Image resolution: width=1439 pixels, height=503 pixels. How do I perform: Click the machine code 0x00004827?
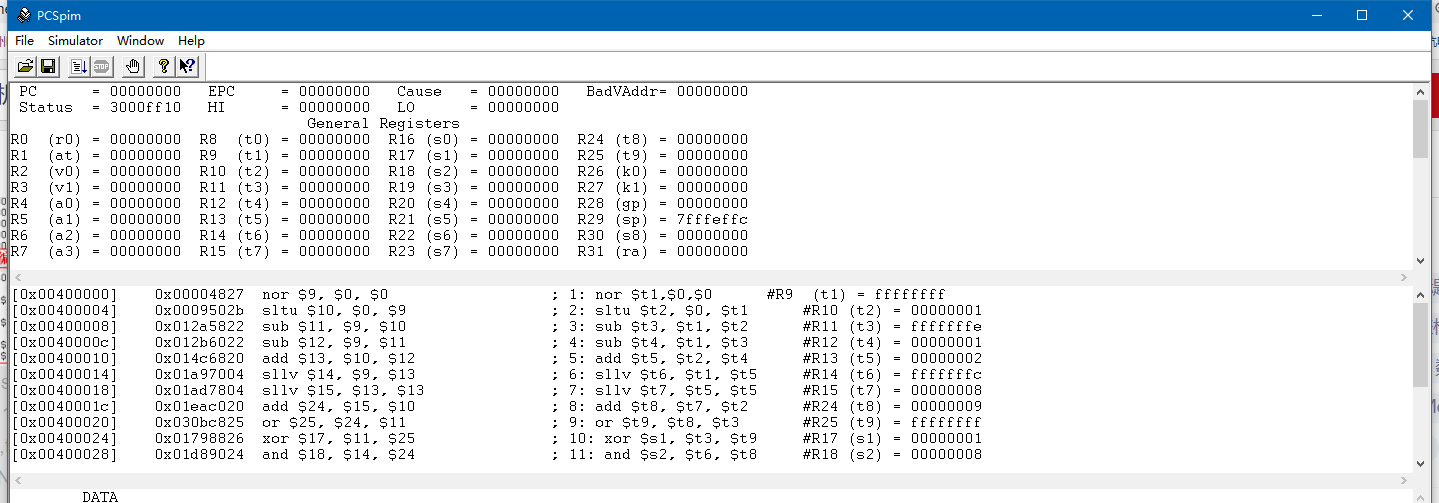(200, 295)
